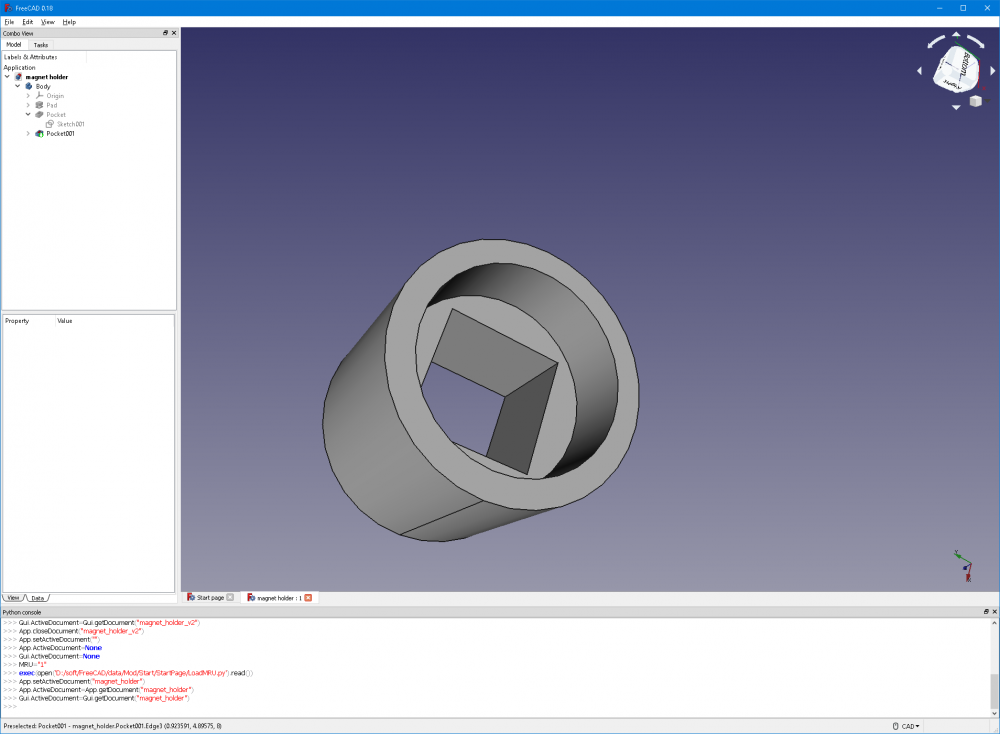Expand the Pocket001 tree node
Screen dimensions: 1000x734
pos(28,133)
